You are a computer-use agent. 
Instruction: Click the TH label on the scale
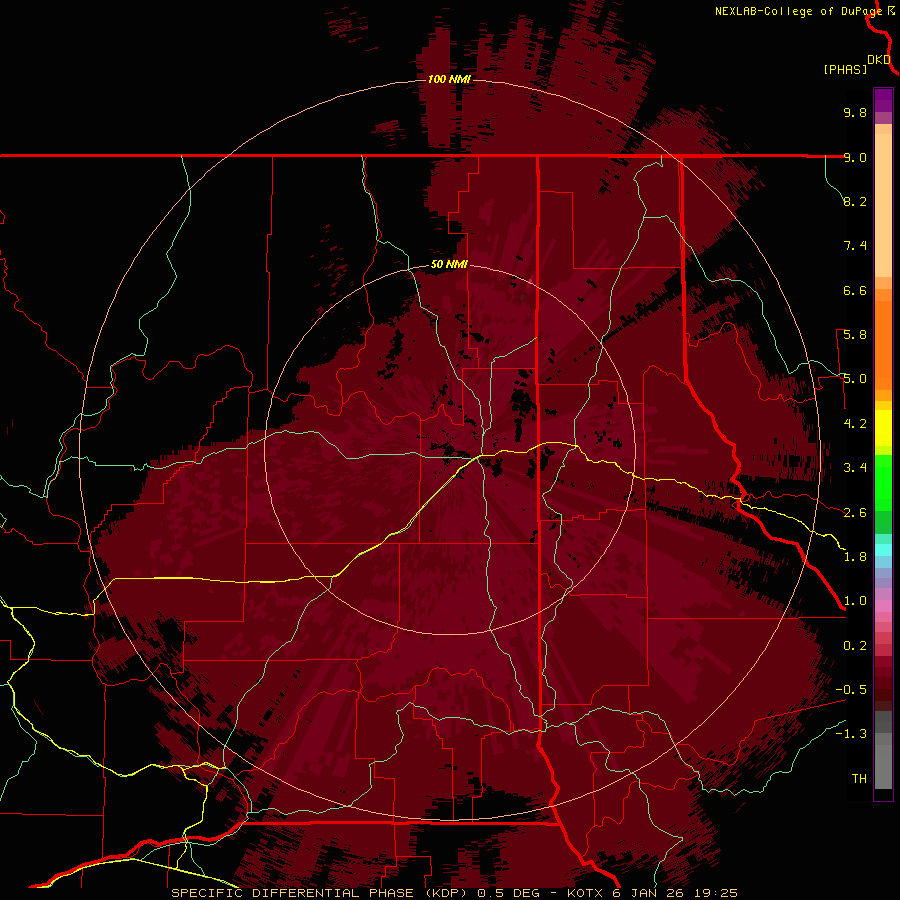pyautogui.click(x=859, y=779)
